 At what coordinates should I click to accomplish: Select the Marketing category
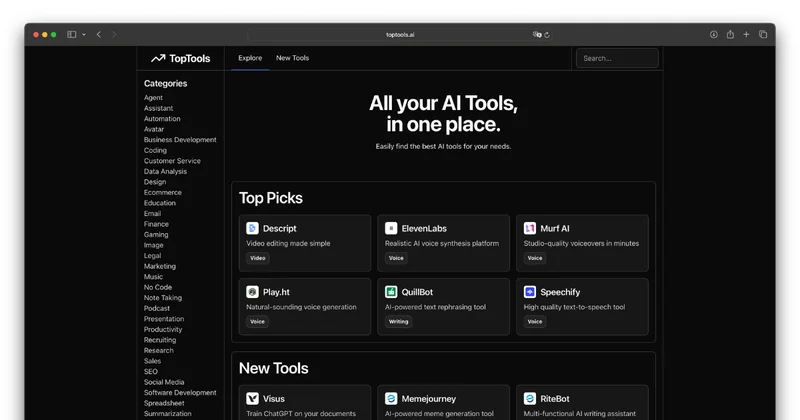click(159, 266)
